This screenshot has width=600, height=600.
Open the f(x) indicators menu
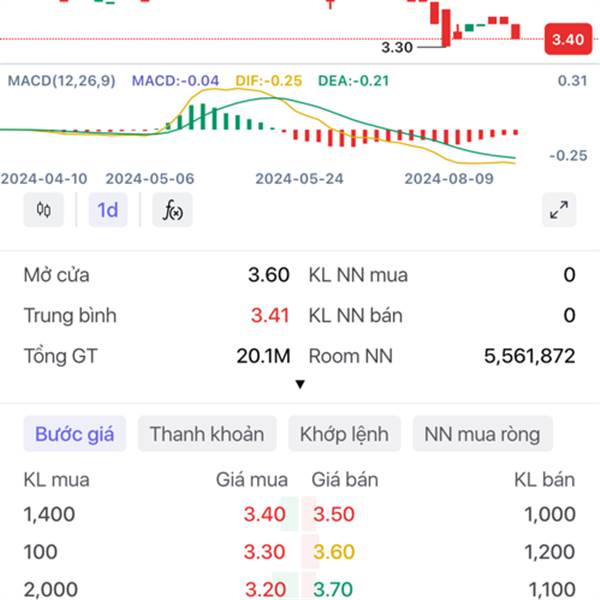point(172,210)
